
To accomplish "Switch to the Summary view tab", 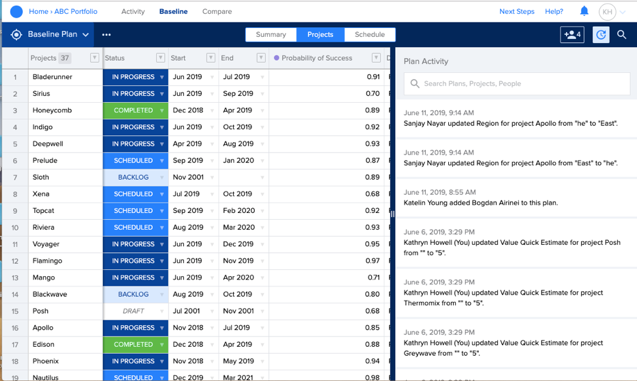I will 271,35.
